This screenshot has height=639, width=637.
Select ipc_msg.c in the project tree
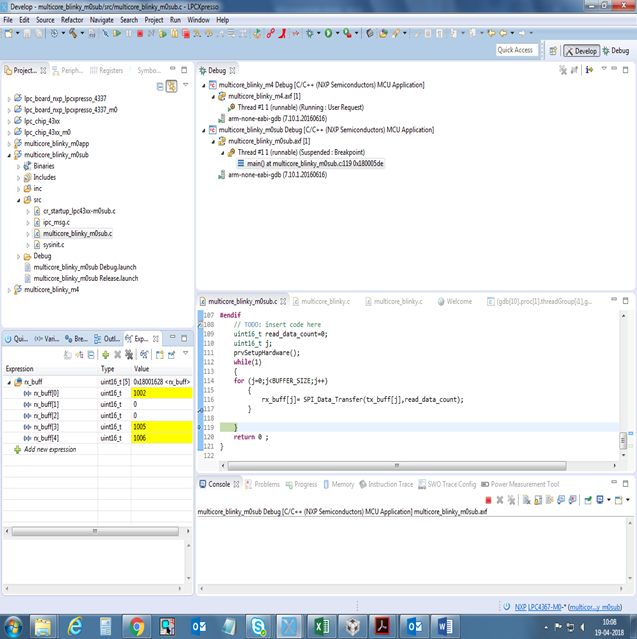[x=56, y=223]
